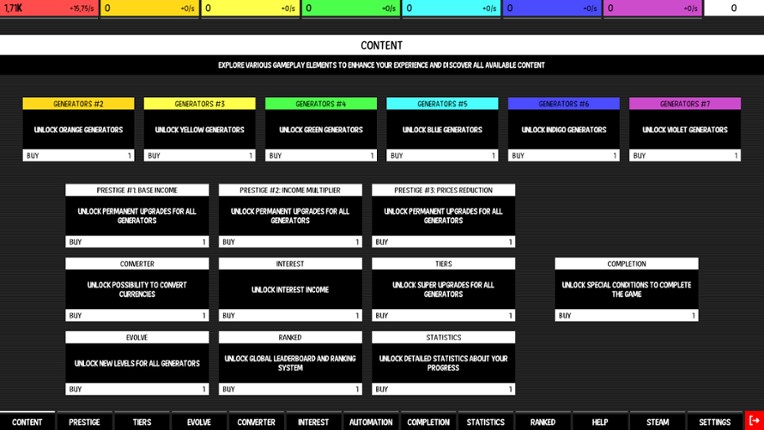This screenshot has width=764, height=430.
Task: Buy Prestige #2 Income Multiplier
Action: 290,242
